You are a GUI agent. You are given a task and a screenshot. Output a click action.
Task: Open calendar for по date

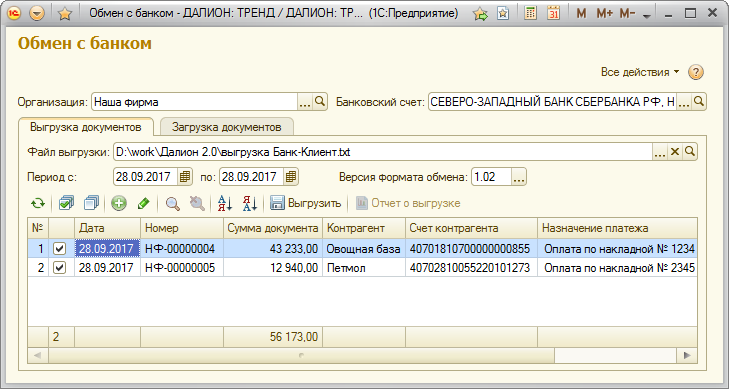point(291,177)
